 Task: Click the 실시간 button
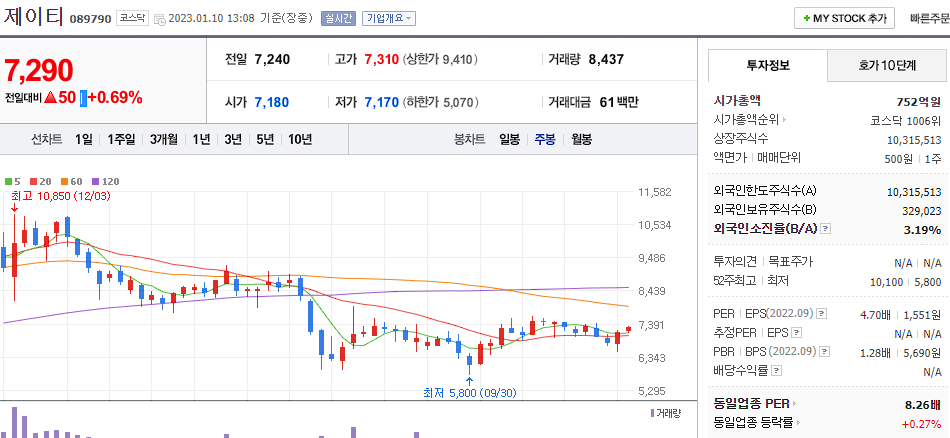click(337, 18)
